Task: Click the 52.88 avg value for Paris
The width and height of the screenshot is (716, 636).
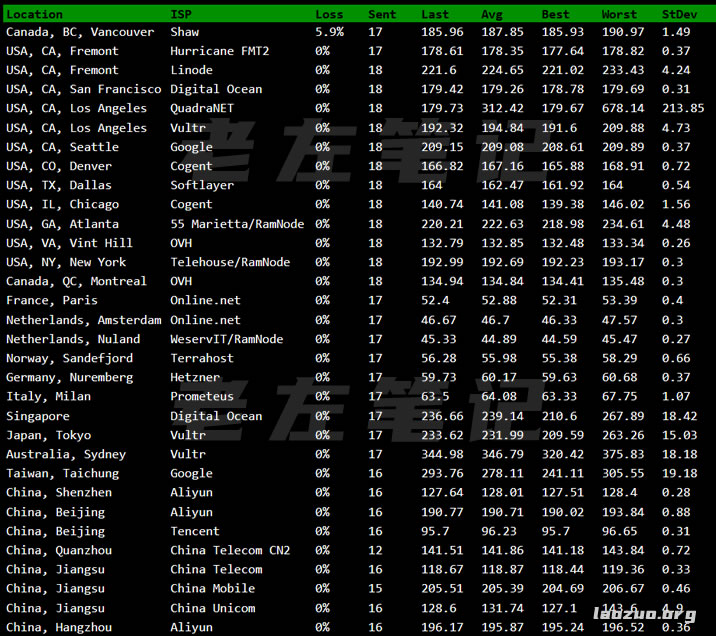Action: [x=499, y=301]
